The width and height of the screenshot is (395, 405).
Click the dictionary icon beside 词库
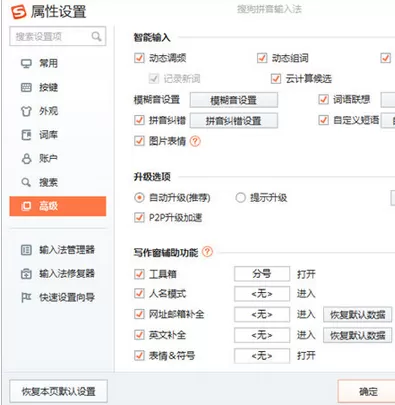pos(26,135)
